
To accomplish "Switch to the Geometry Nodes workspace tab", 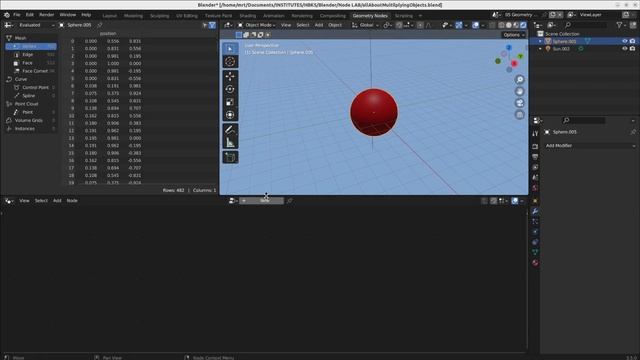I will click(370, 16).
